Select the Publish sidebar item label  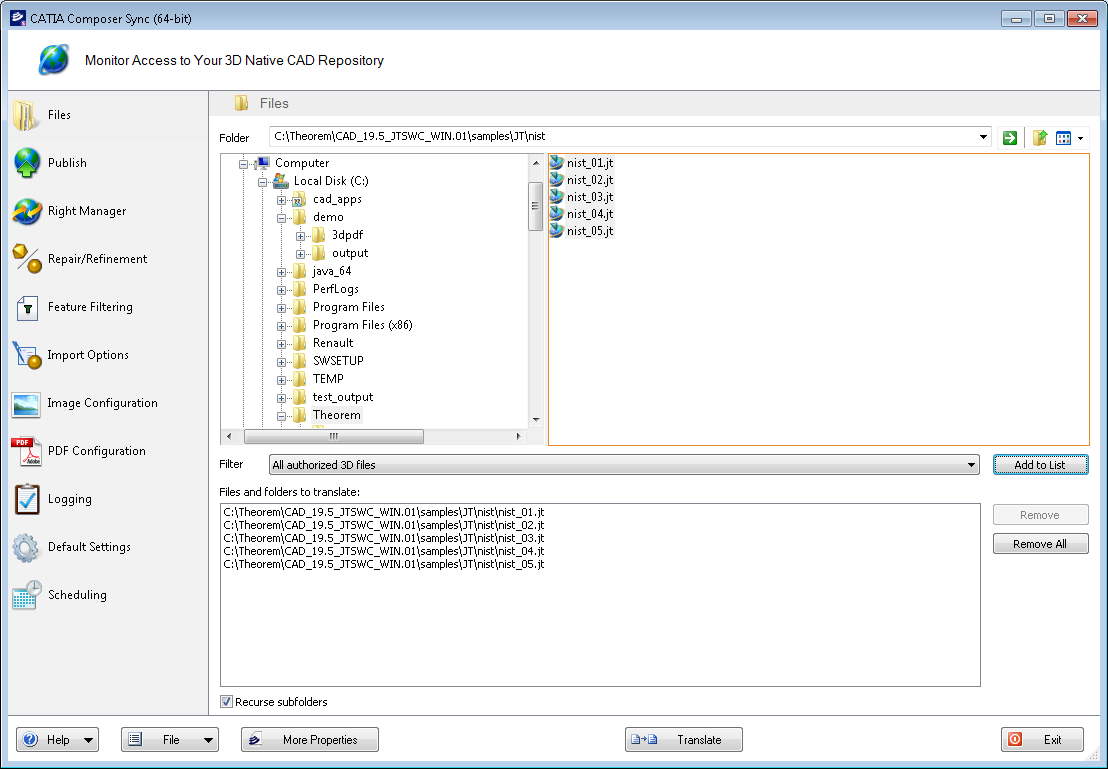67,163
